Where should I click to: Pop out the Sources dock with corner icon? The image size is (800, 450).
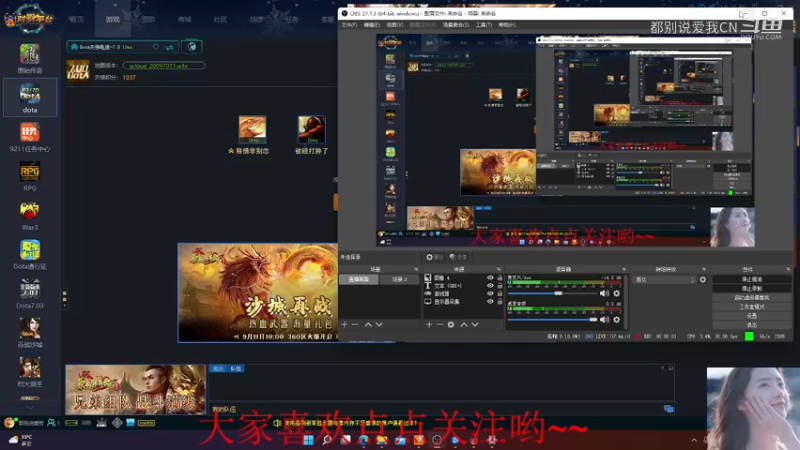pos(498,269)
